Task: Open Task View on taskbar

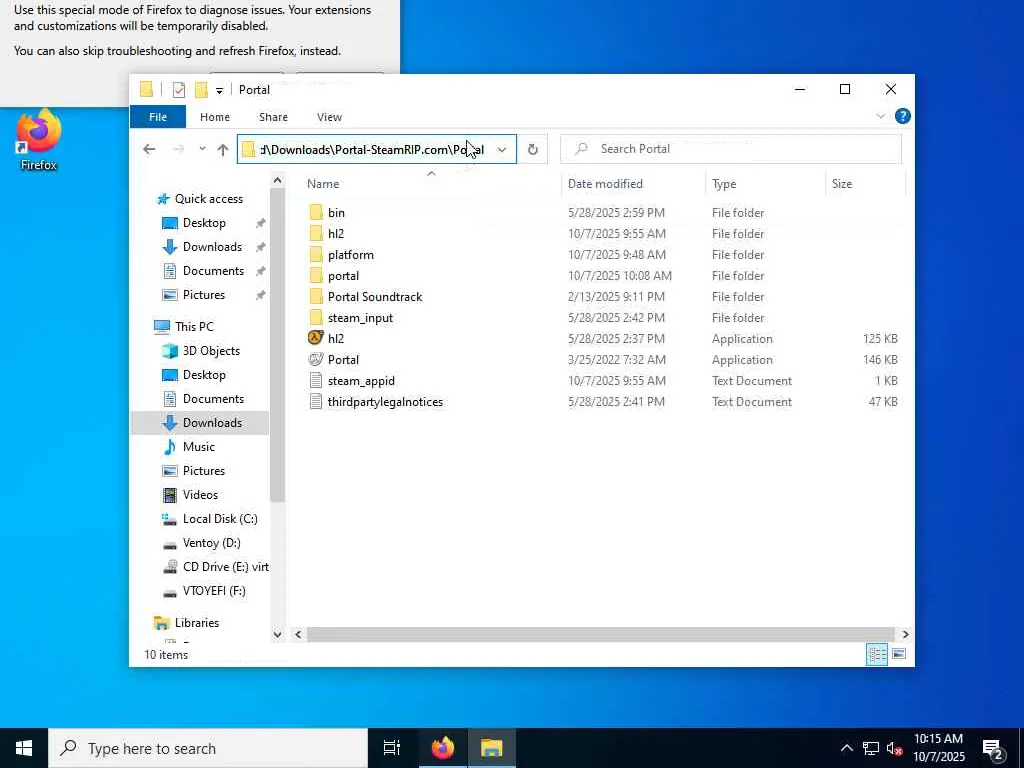Action: (x=392, y=748)
